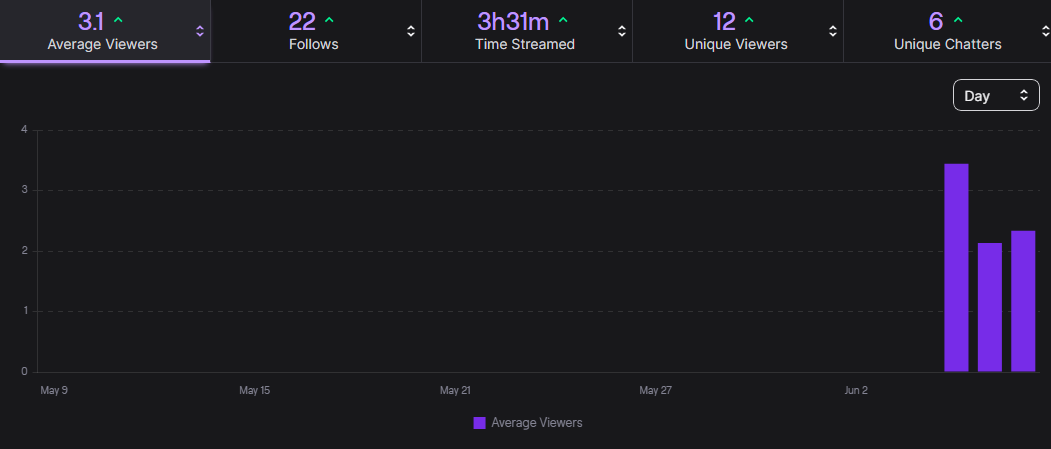Open the Day granularity dropdown
The image size is (1051, 449).
(x=996, y=95)
